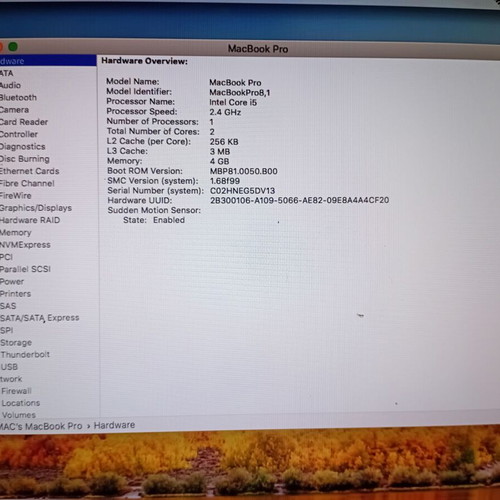Open Locations under Network
Viewport: 500px width, 500px height.
click(21, 403)
